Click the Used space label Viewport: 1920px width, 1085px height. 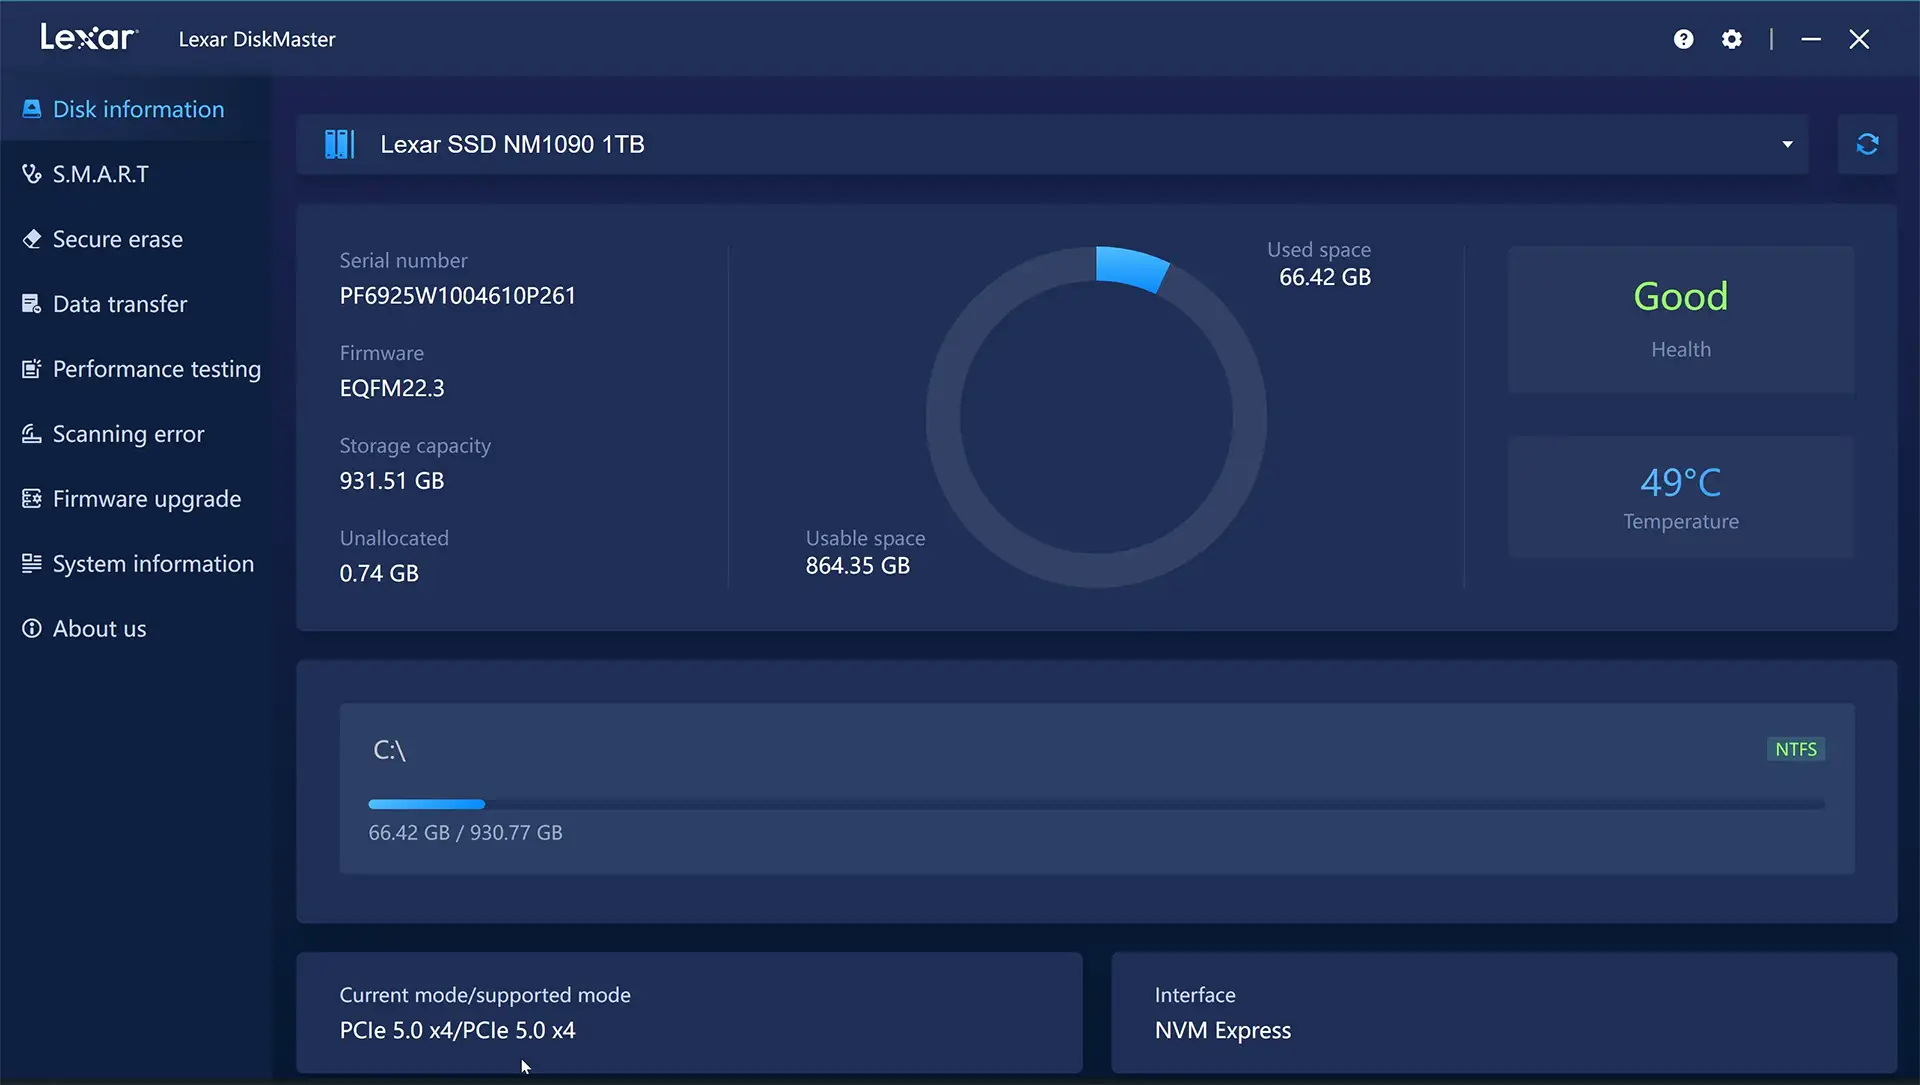pos(1319,250)
